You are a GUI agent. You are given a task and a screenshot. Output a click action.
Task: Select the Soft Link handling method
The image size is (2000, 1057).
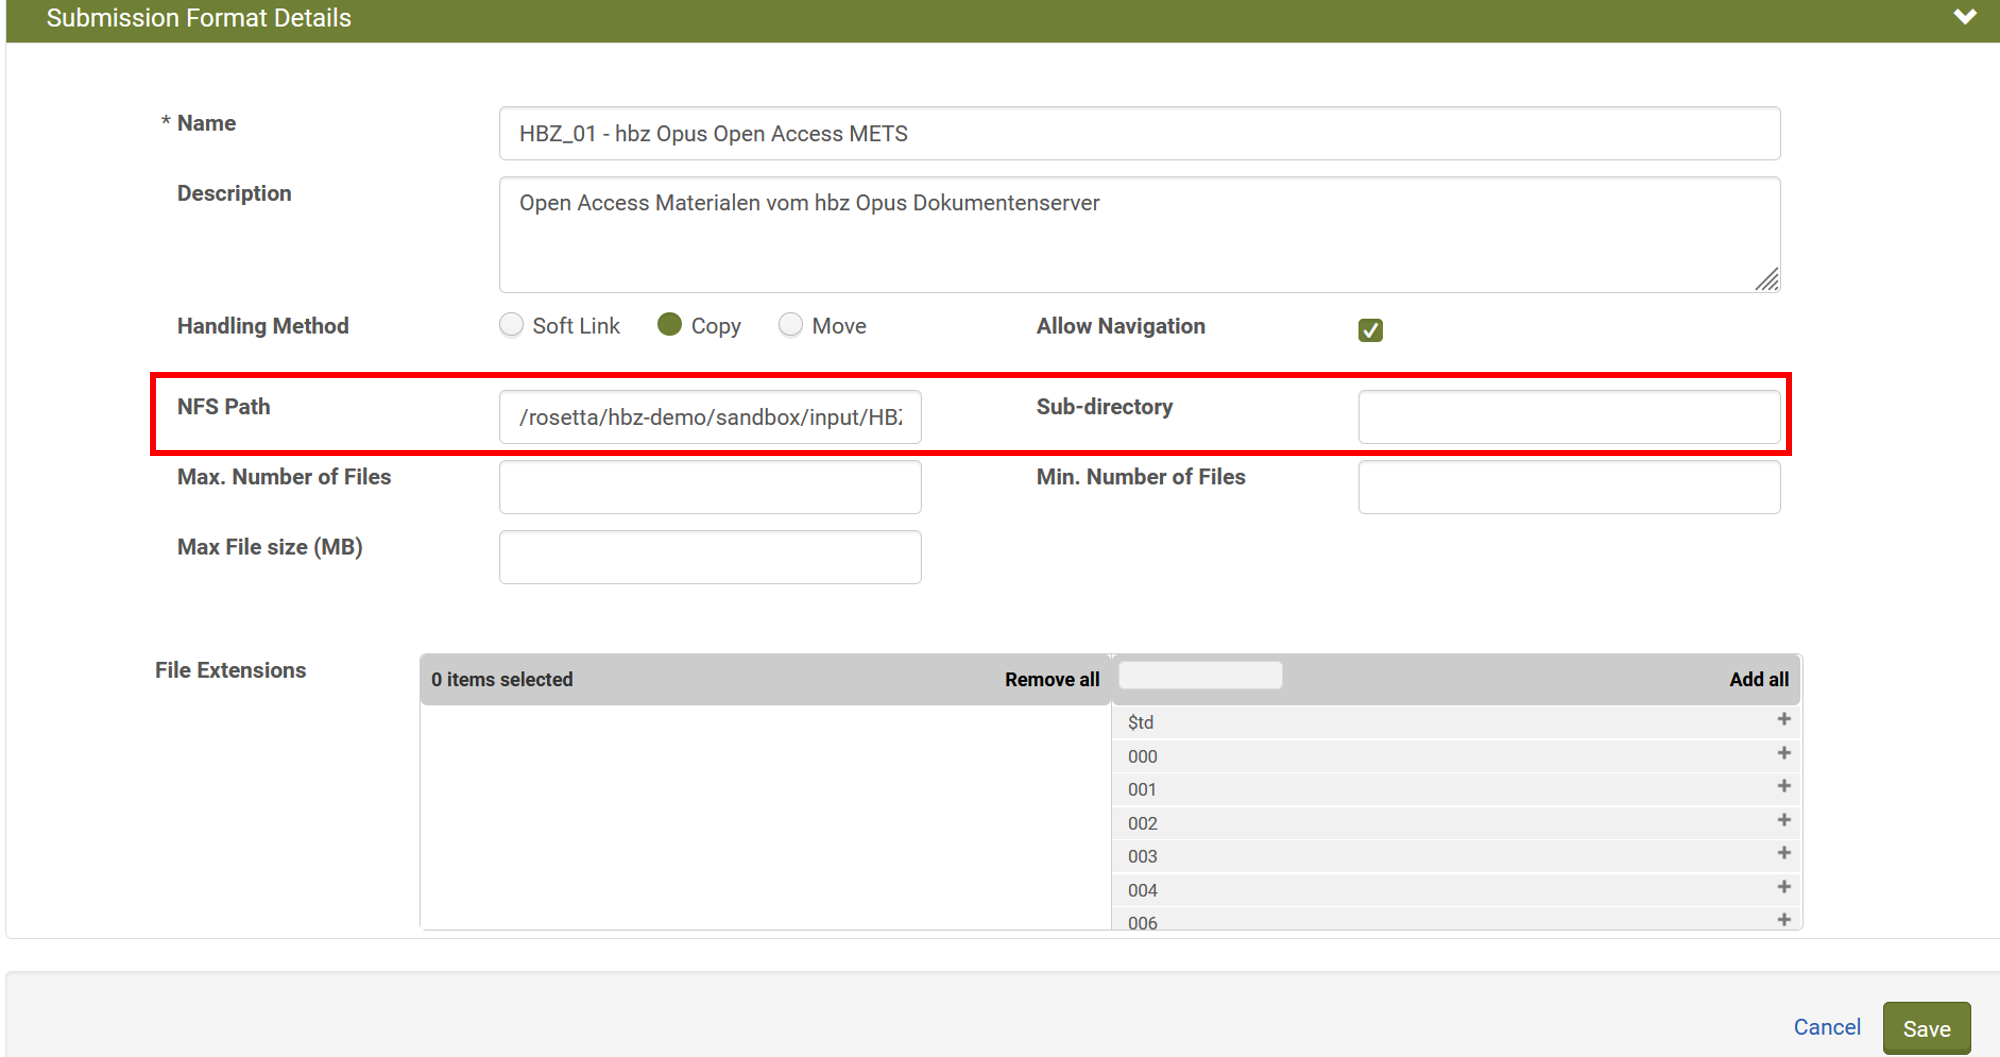(x=511, y=325)
